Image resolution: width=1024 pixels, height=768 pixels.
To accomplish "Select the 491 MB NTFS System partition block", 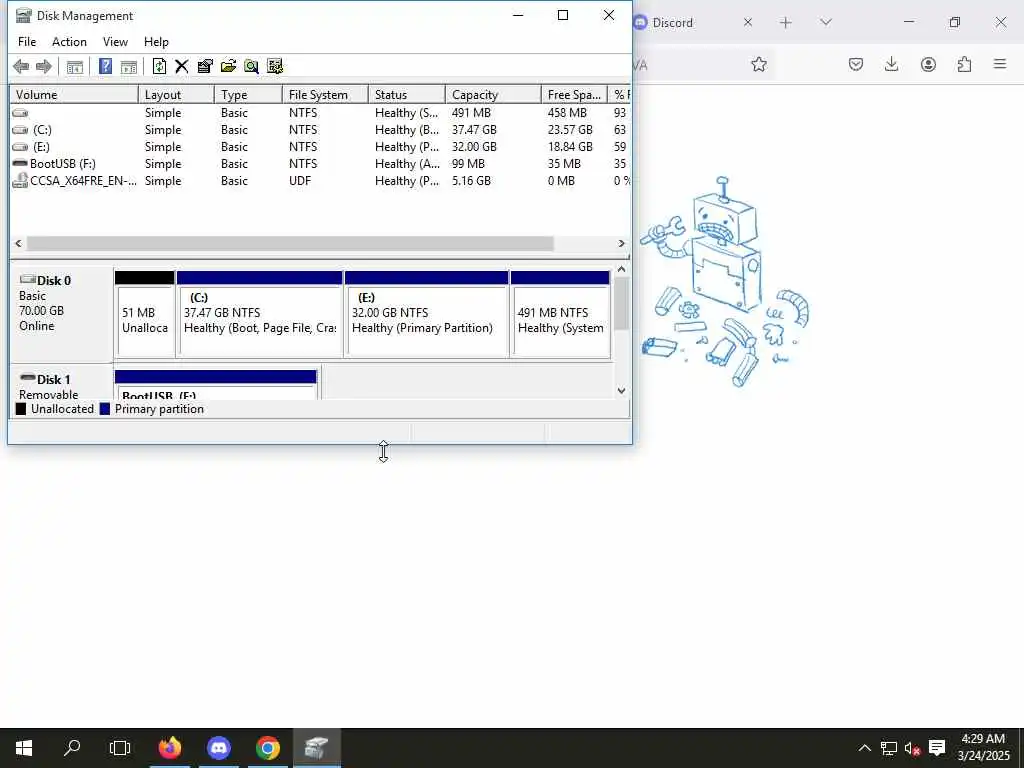I will coord(560,314).
